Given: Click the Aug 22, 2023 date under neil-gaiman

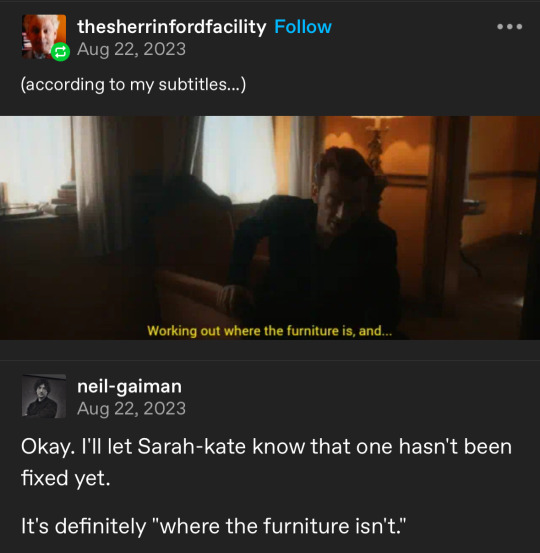Looking at the screenshot, I should (x=131, y=409).
